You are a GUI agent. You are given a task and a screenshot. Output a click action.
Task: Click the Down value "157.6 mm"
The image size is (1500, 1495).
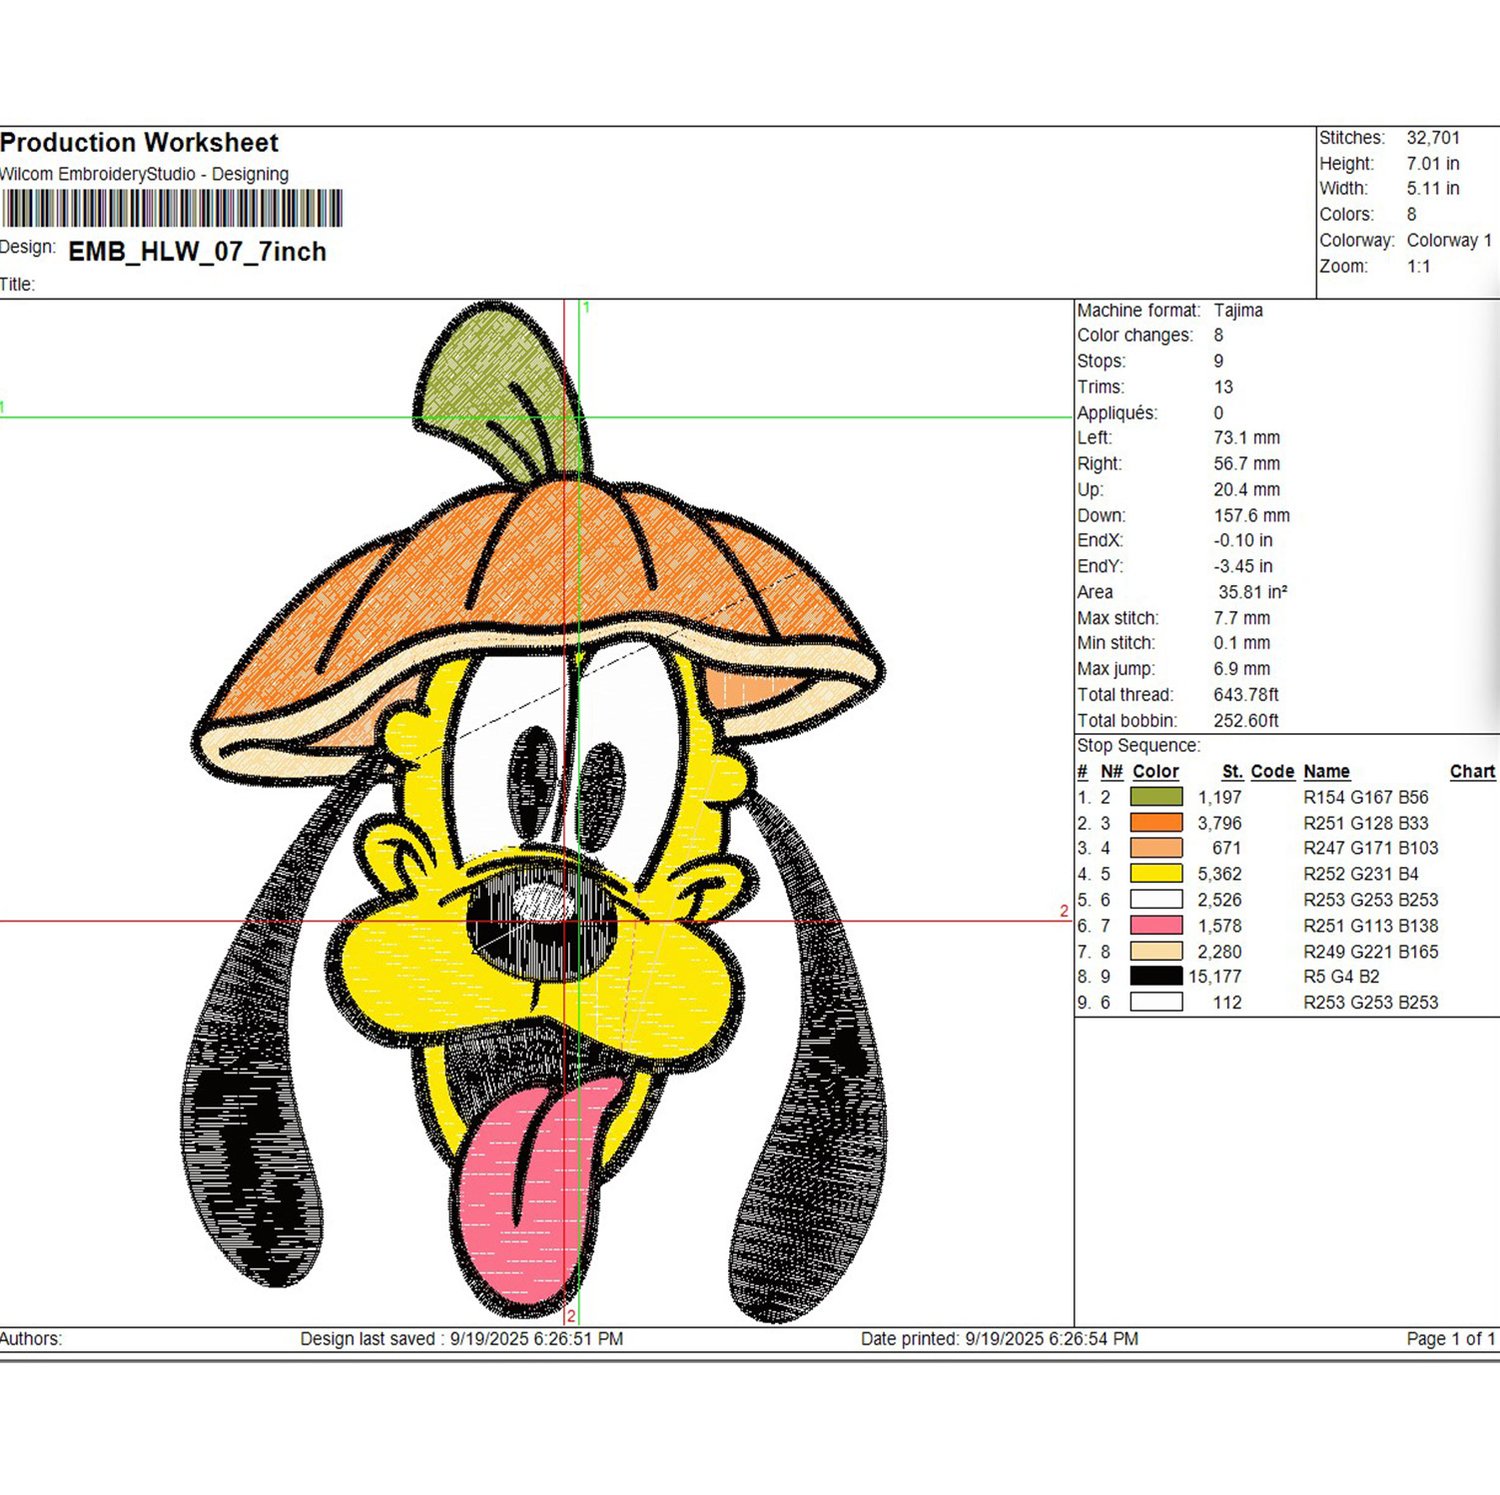[x=1252, y=516]
